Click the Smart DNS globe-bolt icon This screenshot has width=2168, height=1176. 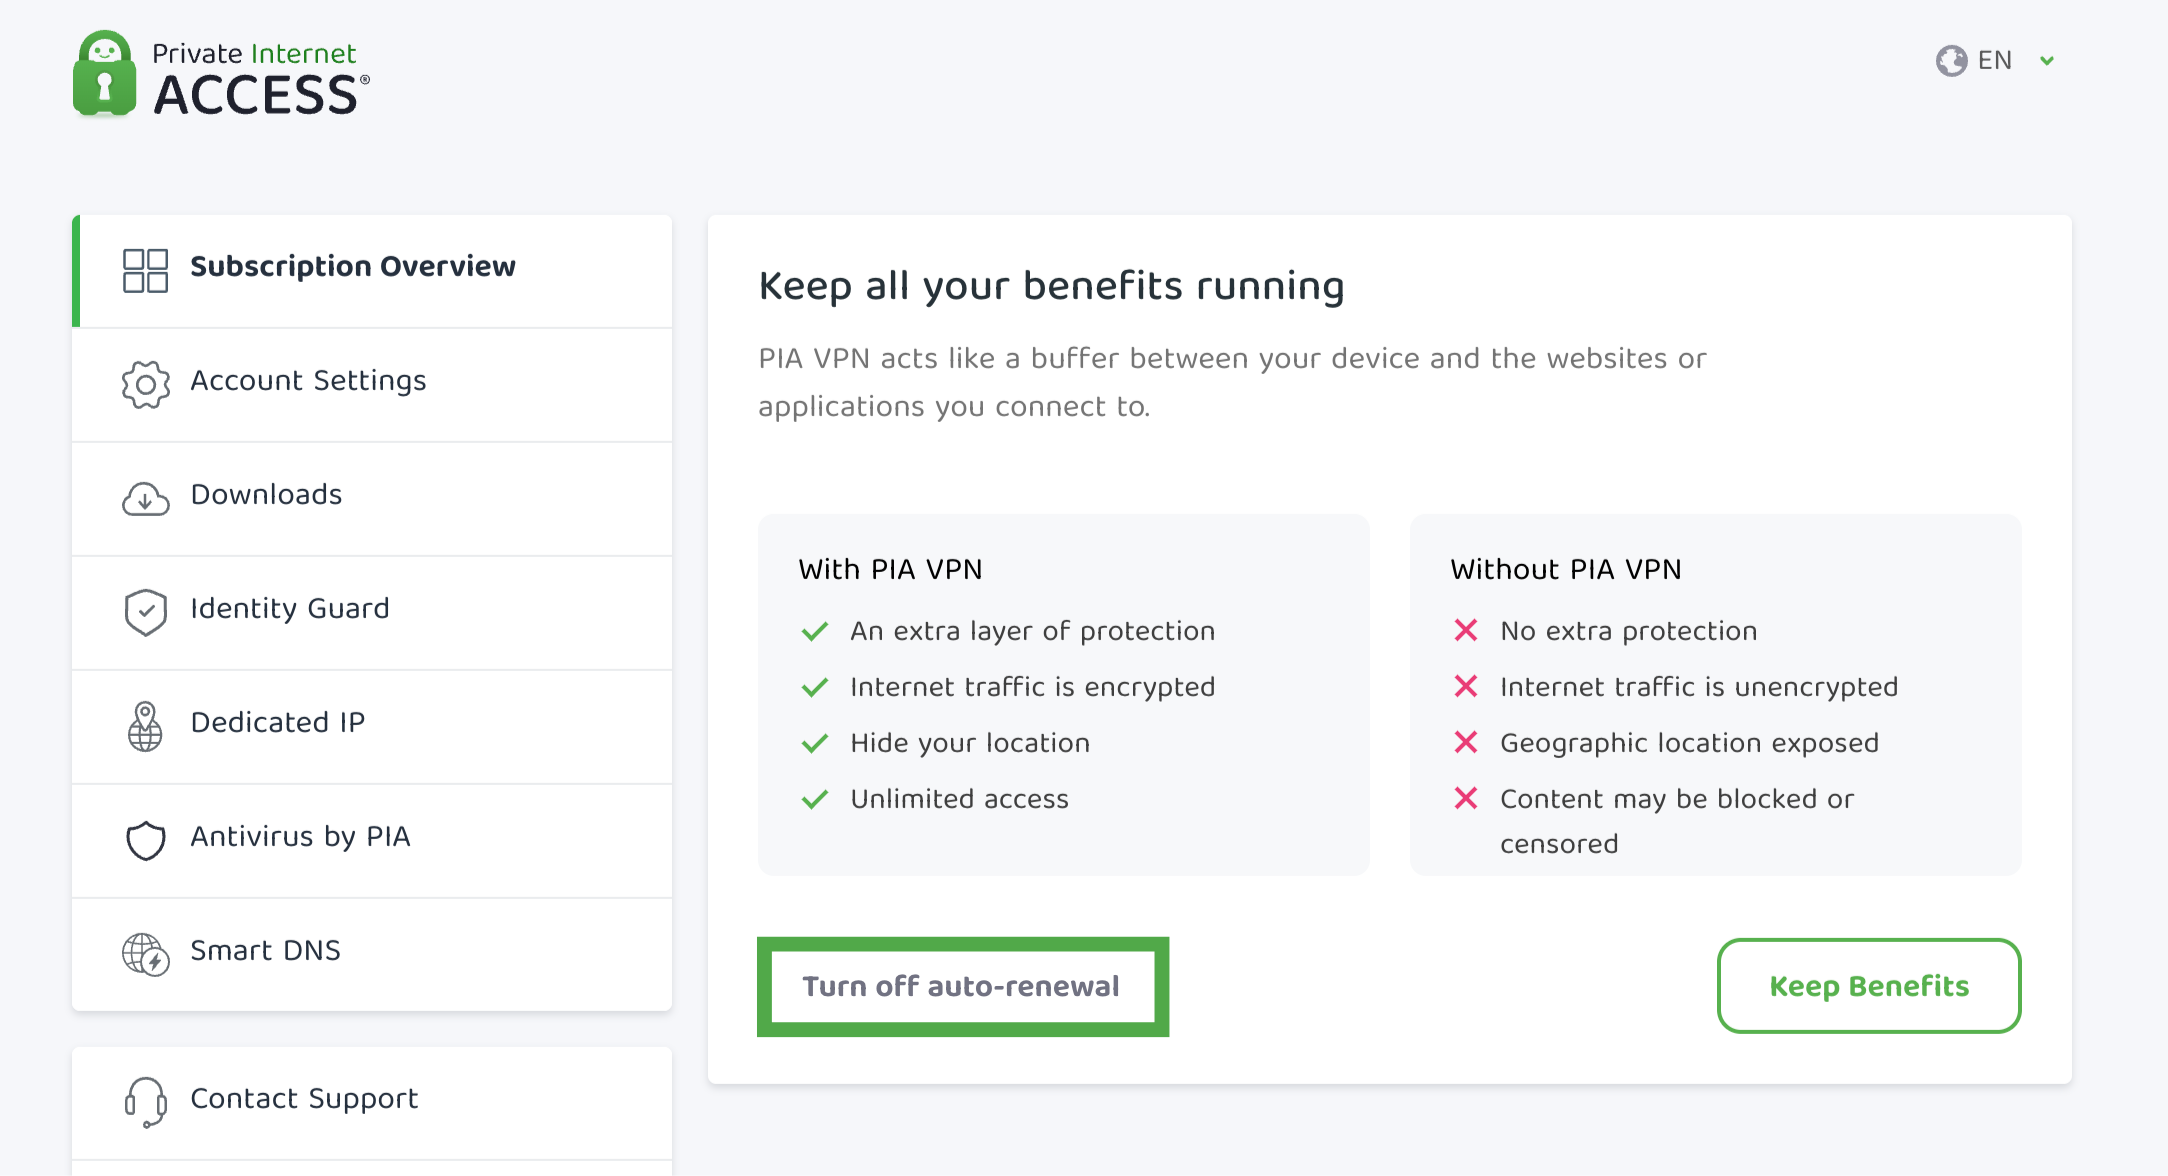click(x=146, y=954)
